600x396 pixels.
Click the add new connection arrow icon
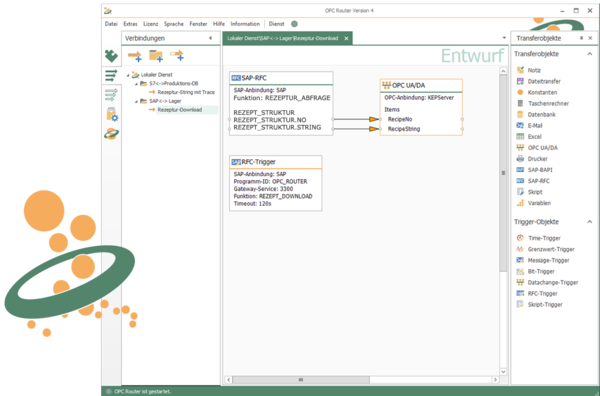pyautogui.click(x=134, y=56)
